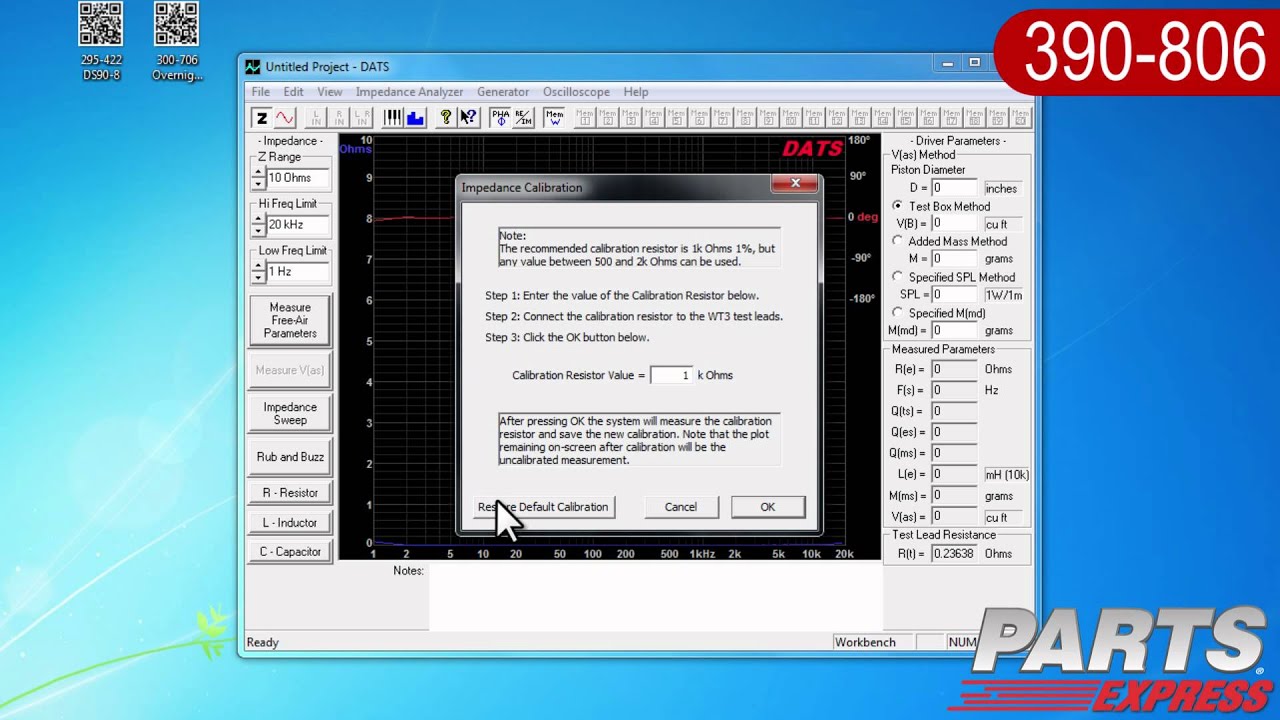1280x720 pixels.
Task: Select the Mem 20 memory slot icon
Action: 1019,118
